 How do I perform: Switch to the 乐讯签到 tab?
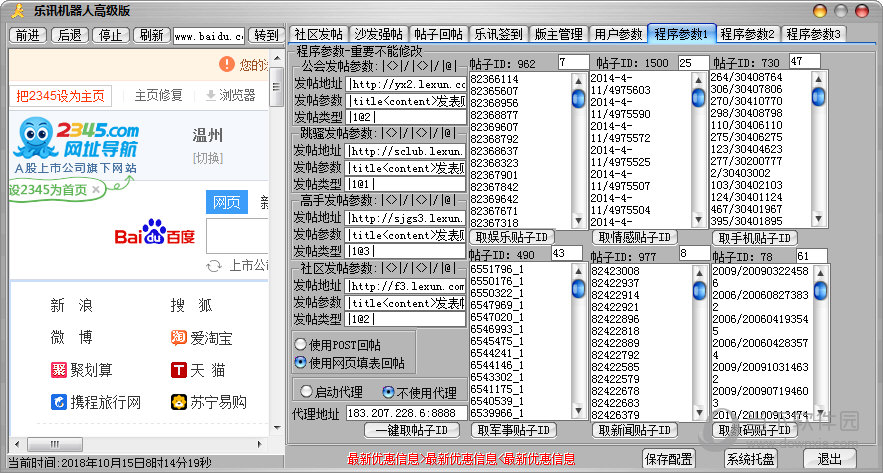tap(498, 34)
